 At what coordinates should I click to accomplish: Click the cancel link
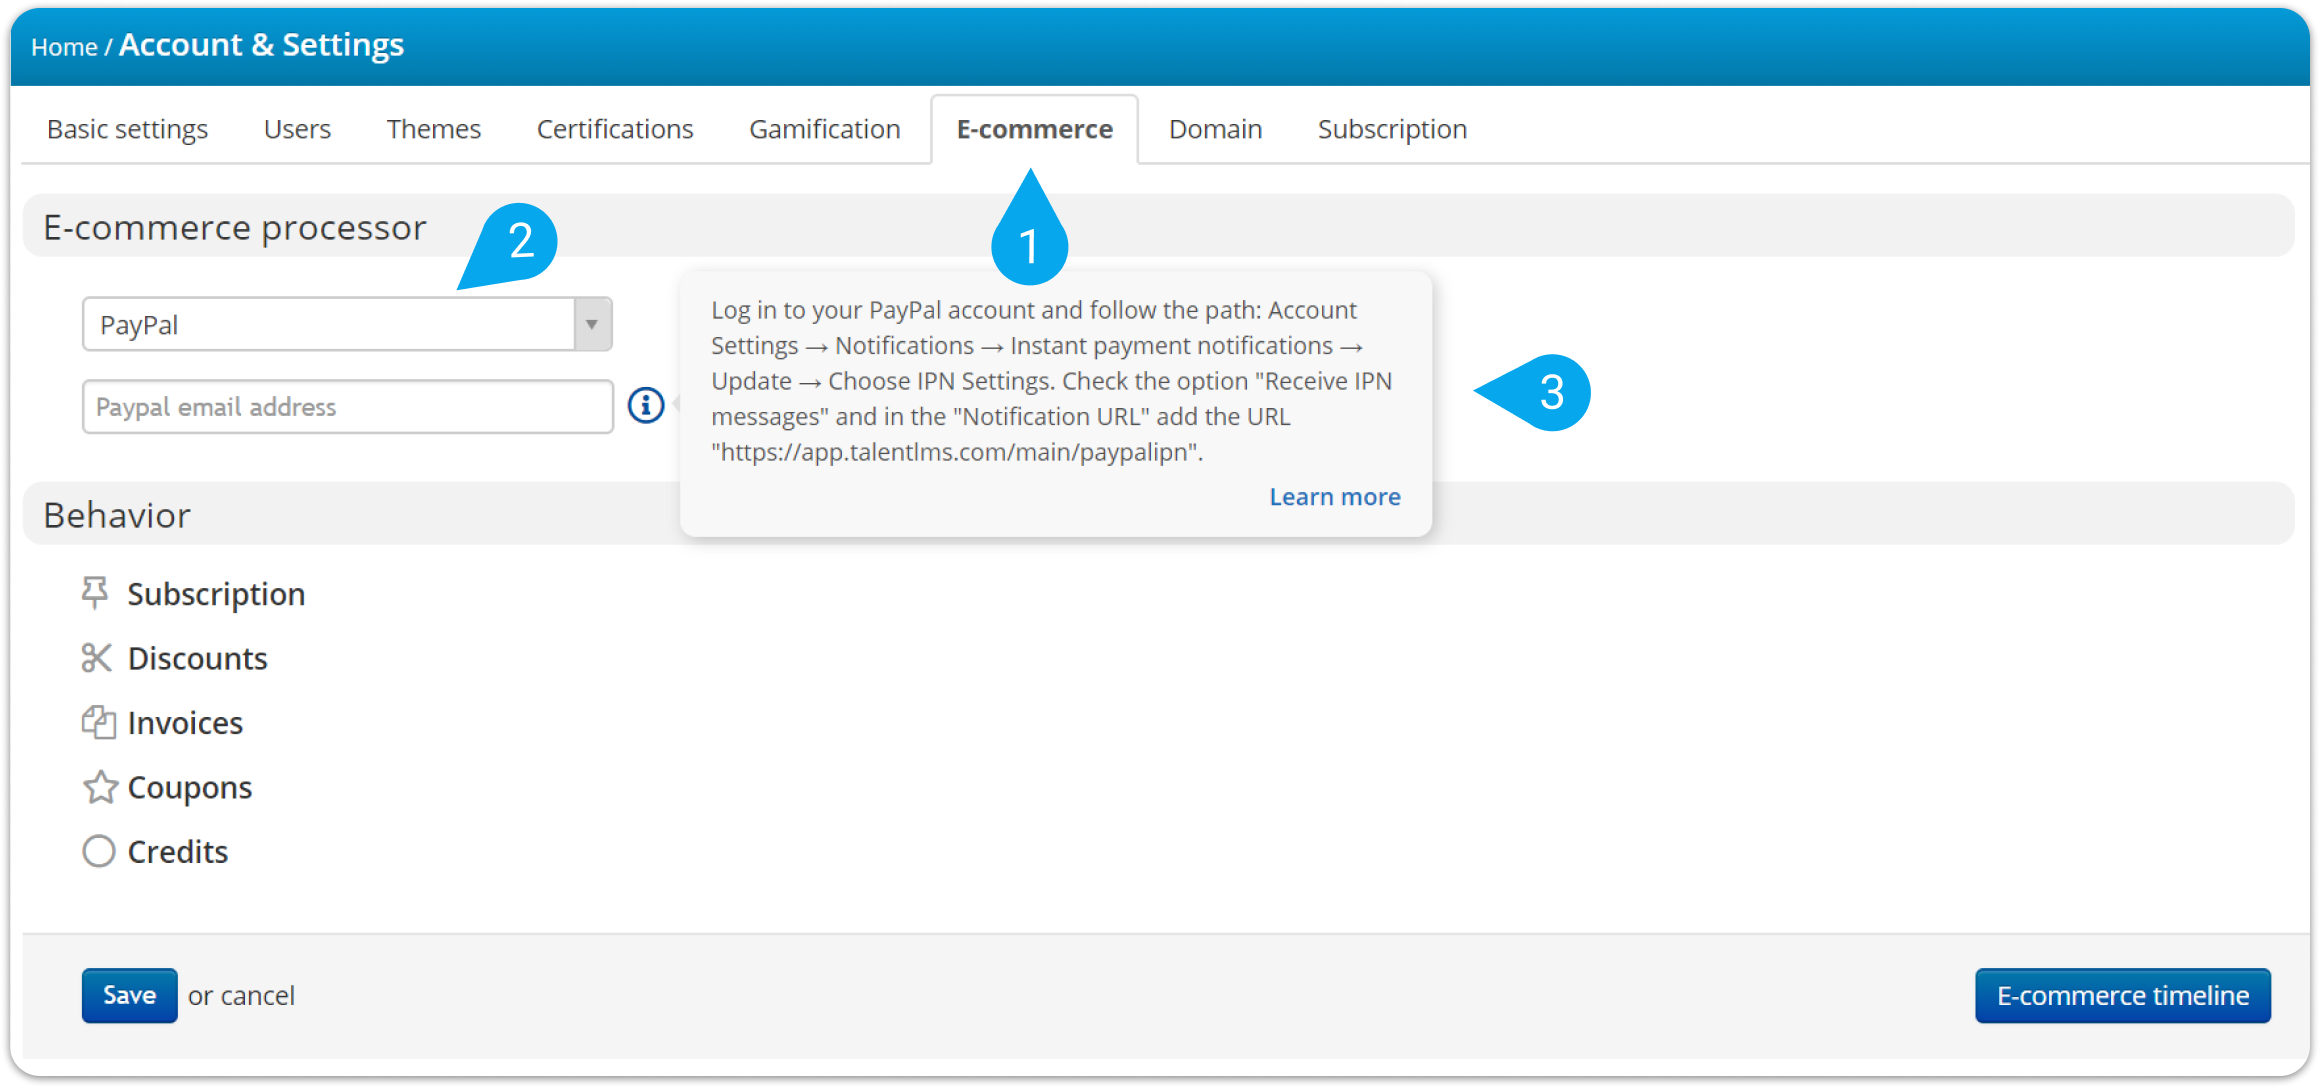(x=257, y=996)
